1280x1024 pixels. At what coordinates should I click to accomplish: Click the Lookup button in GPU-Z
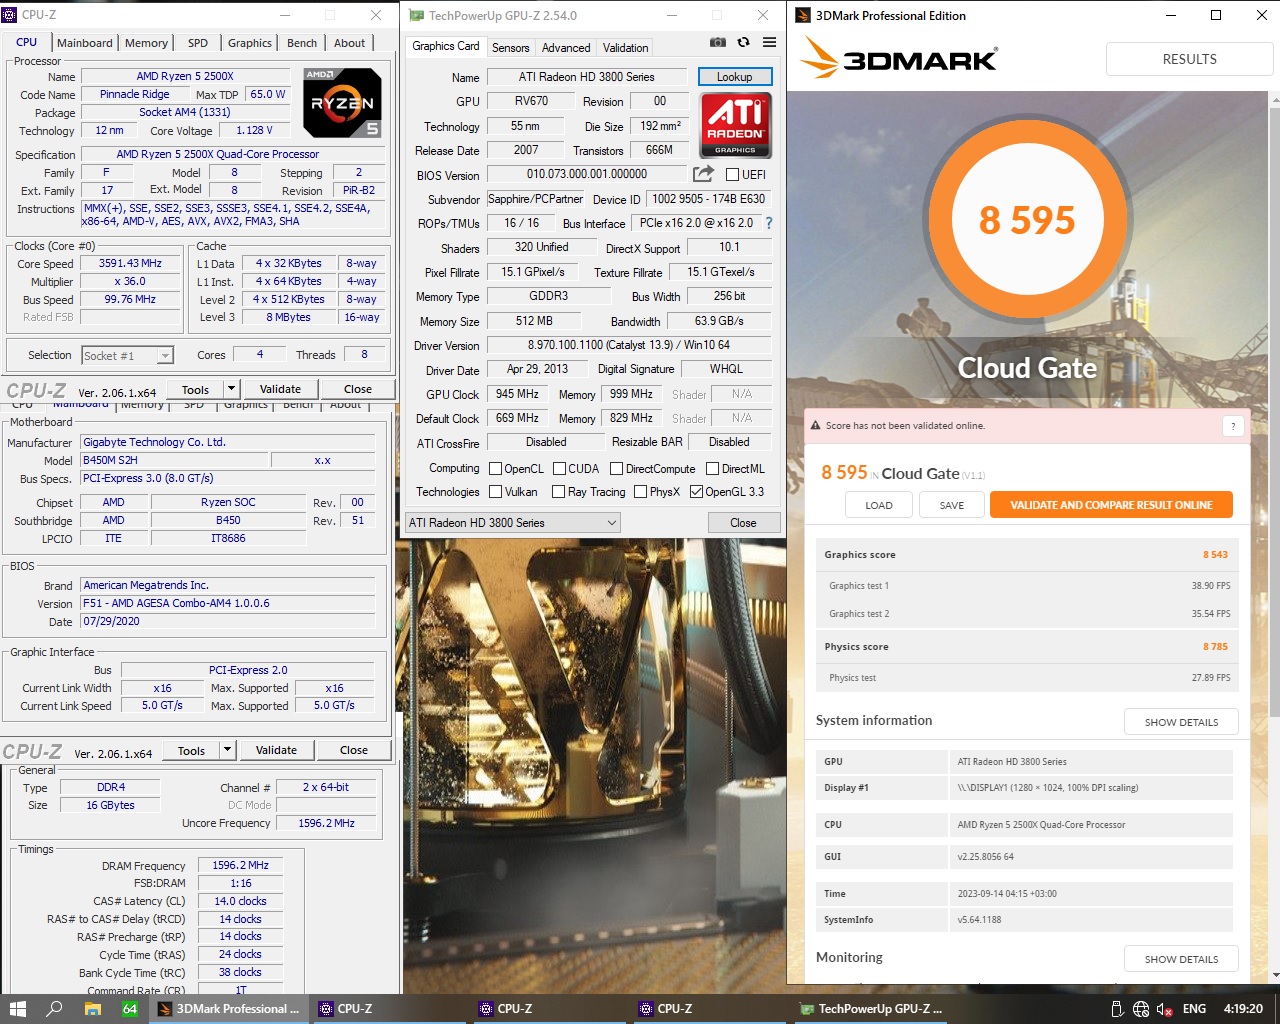pos(734,76)
